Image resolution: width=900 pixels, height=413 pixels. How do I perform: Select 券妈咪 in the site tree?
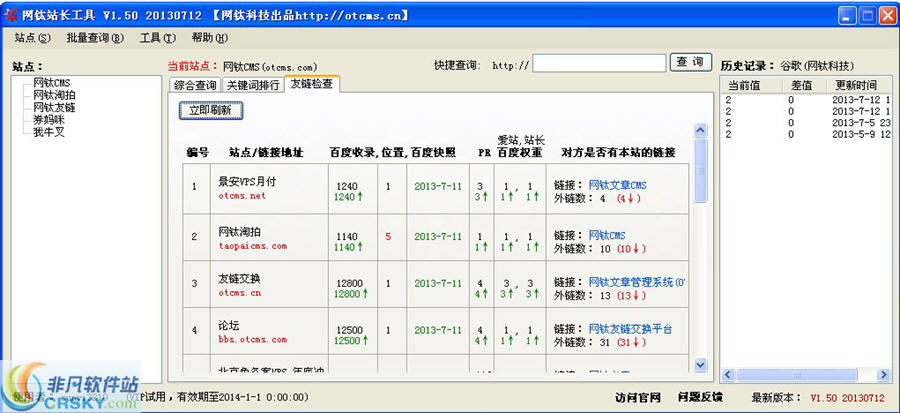(x=49, y=119)
